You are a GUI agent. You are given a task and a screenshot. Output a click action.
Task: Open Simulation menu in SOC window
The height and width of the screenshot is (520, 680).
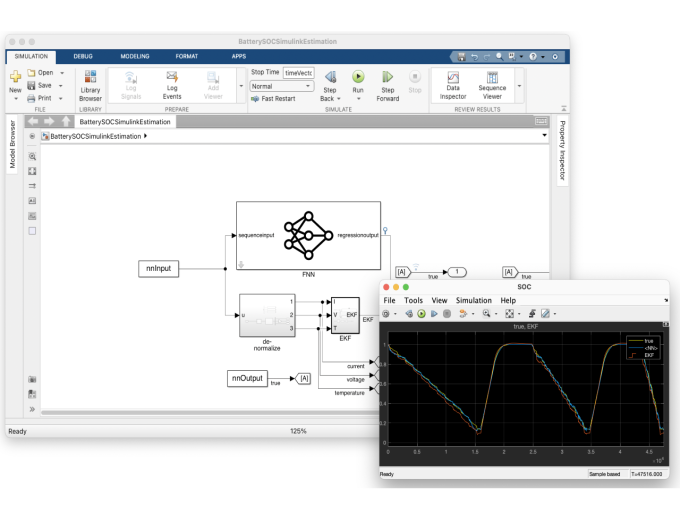474,300
